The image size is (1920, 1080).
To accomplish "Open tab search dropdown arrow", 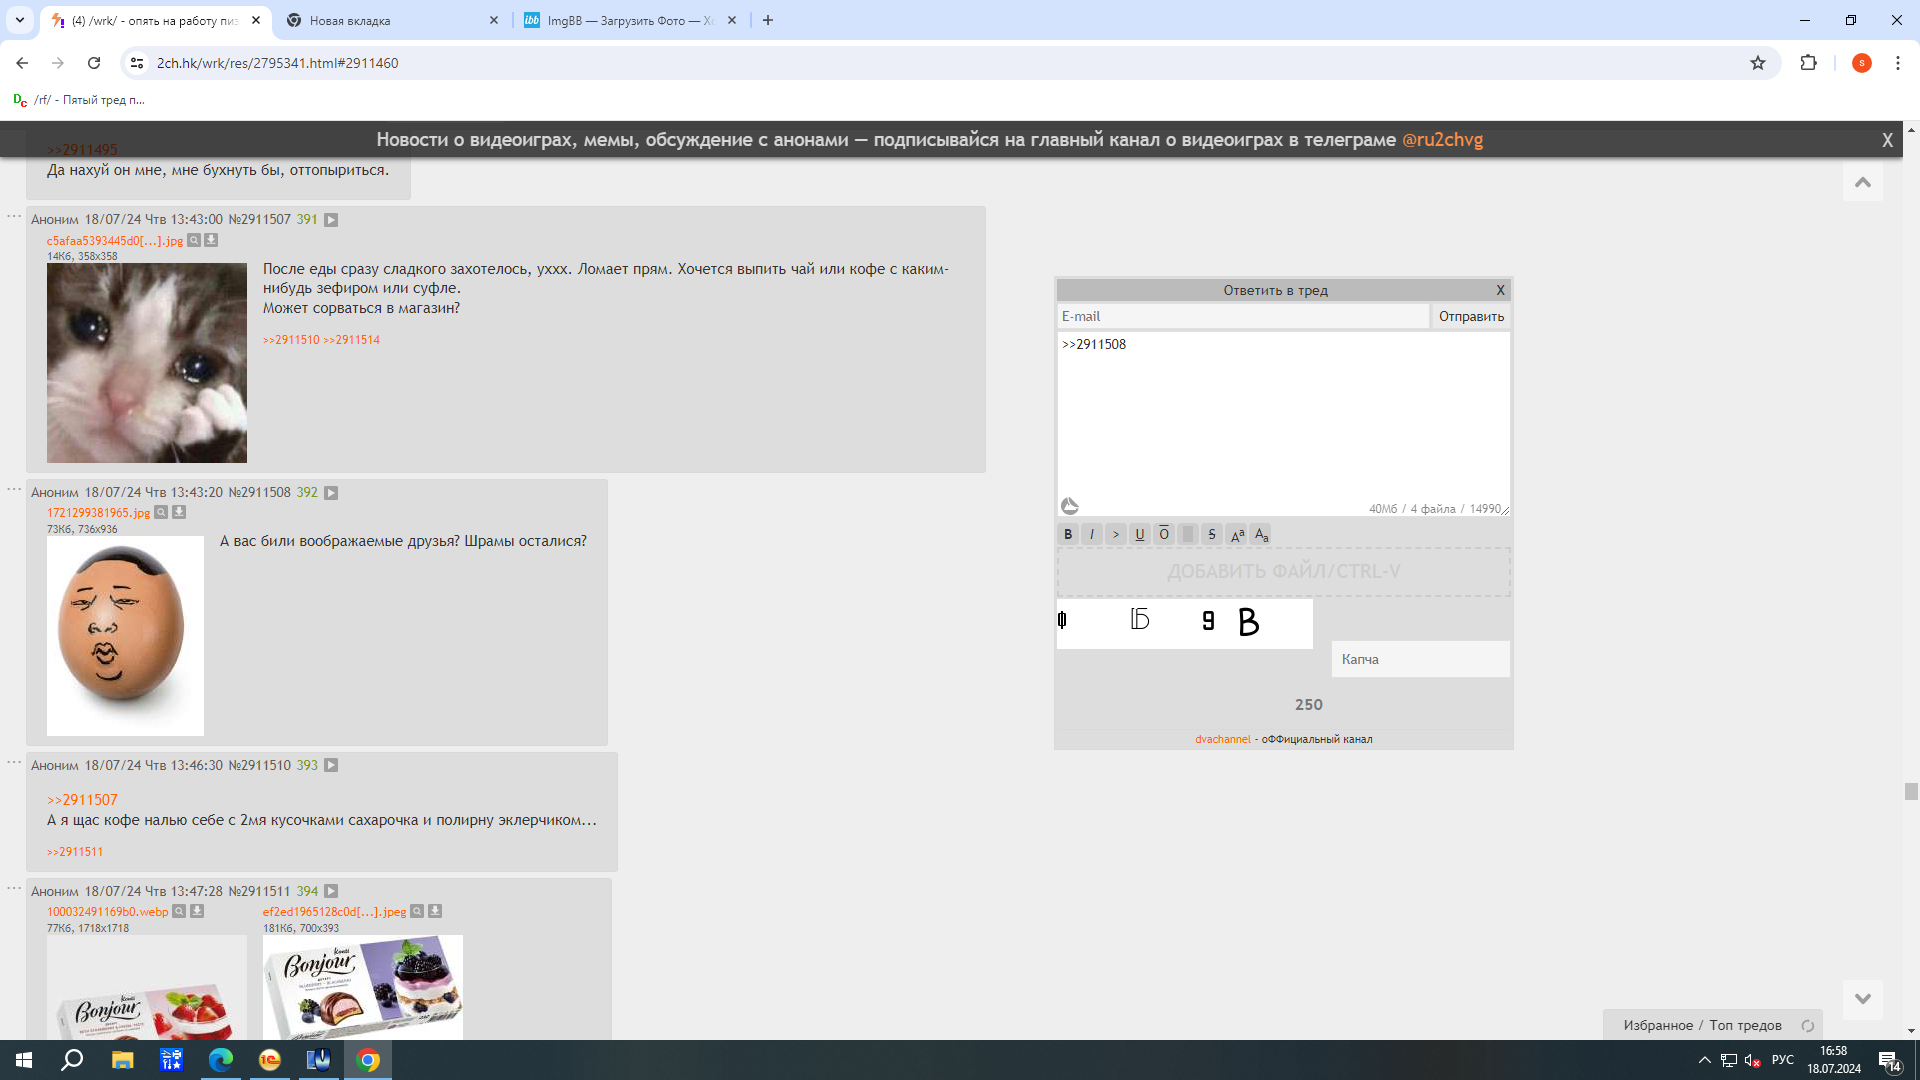I will point(19,20).
